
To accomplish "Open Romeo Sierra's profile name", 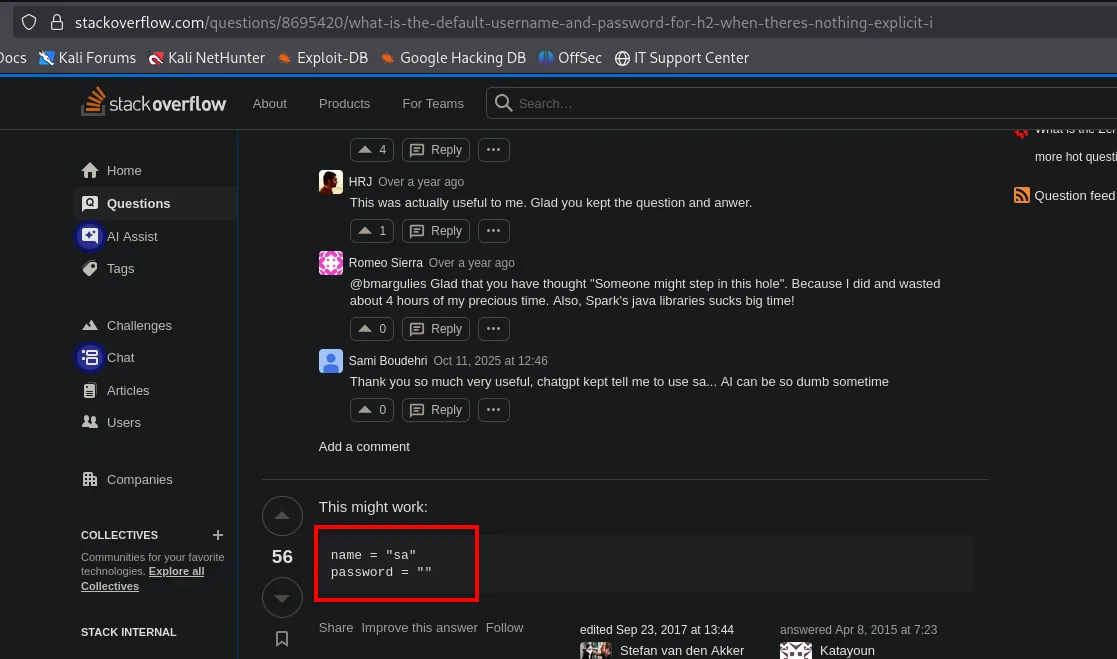I will [385, 263].
